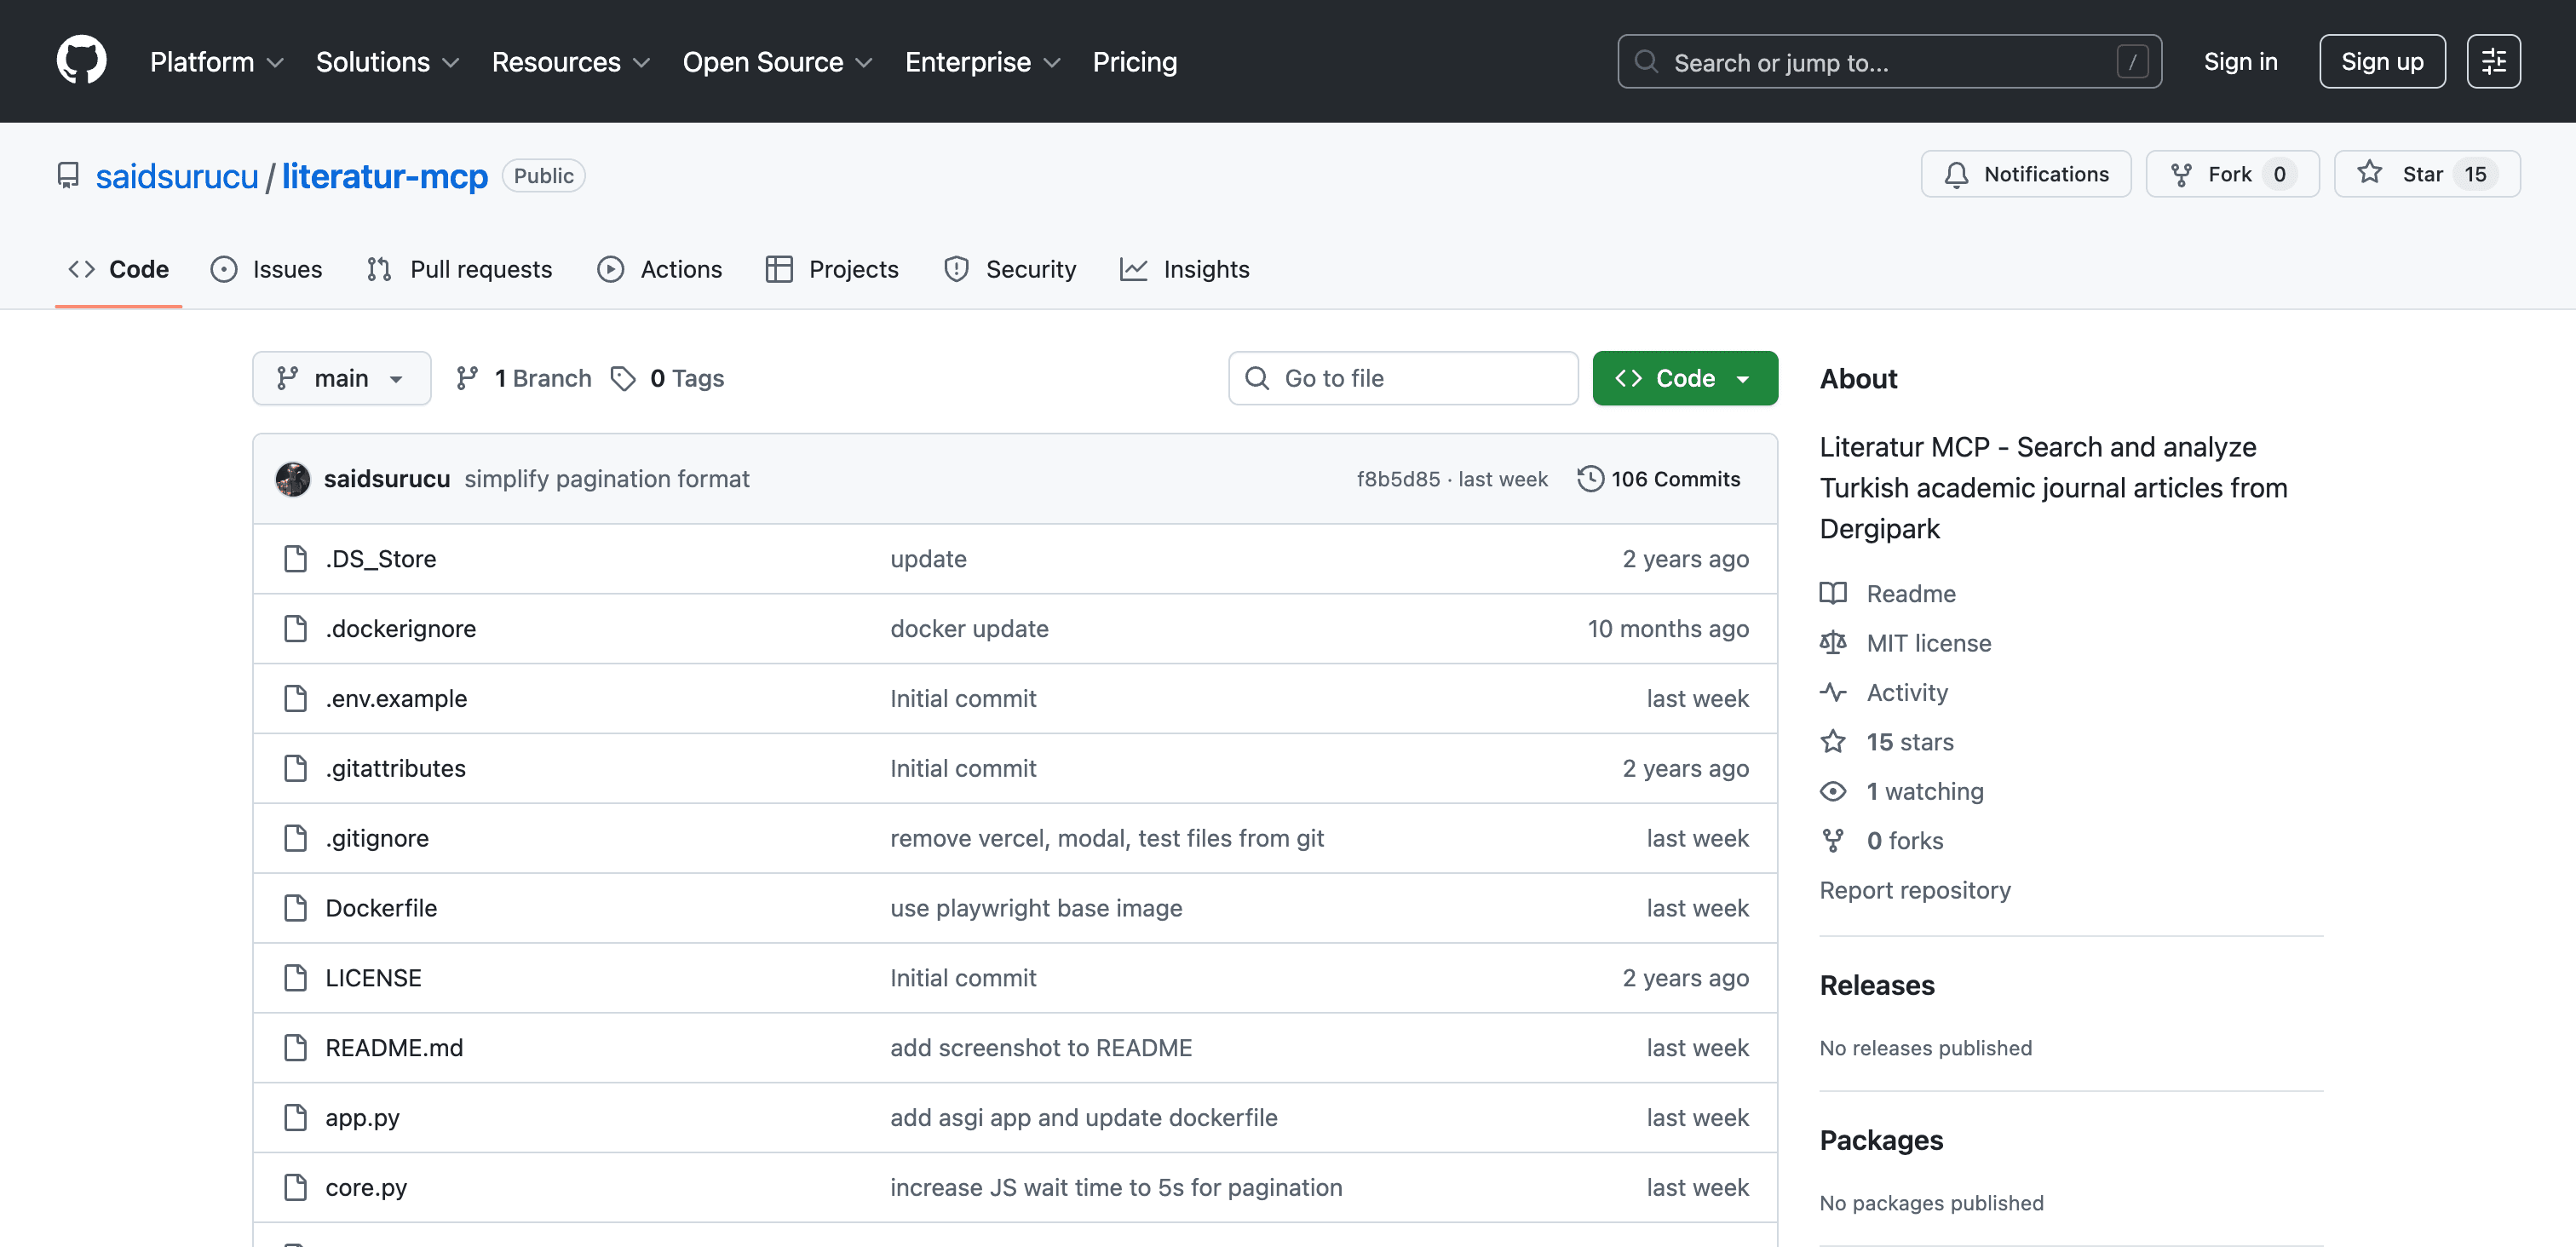The image size is (2576, 1247).
Task: Click file icon next to README.md
Action: [x=295, y=1047]
